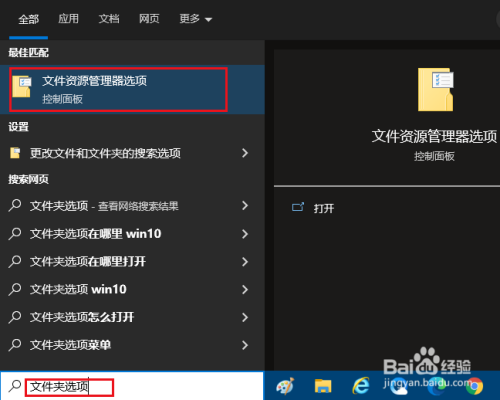Expand arrow for 文件夹选项菜单
The image size is (500, 400).
click(245, 345)
